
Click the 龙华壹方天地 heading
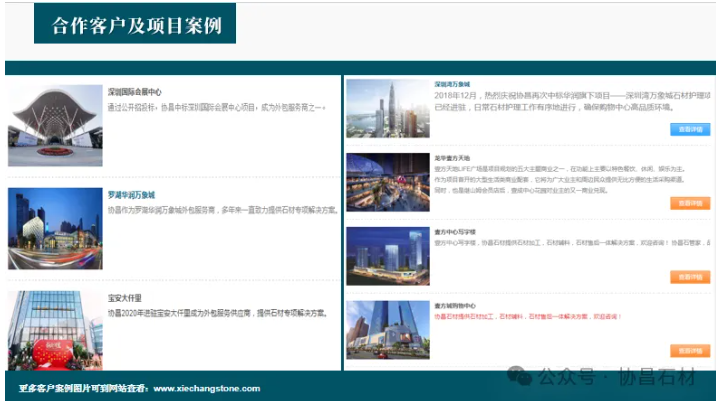pos(452,158)
